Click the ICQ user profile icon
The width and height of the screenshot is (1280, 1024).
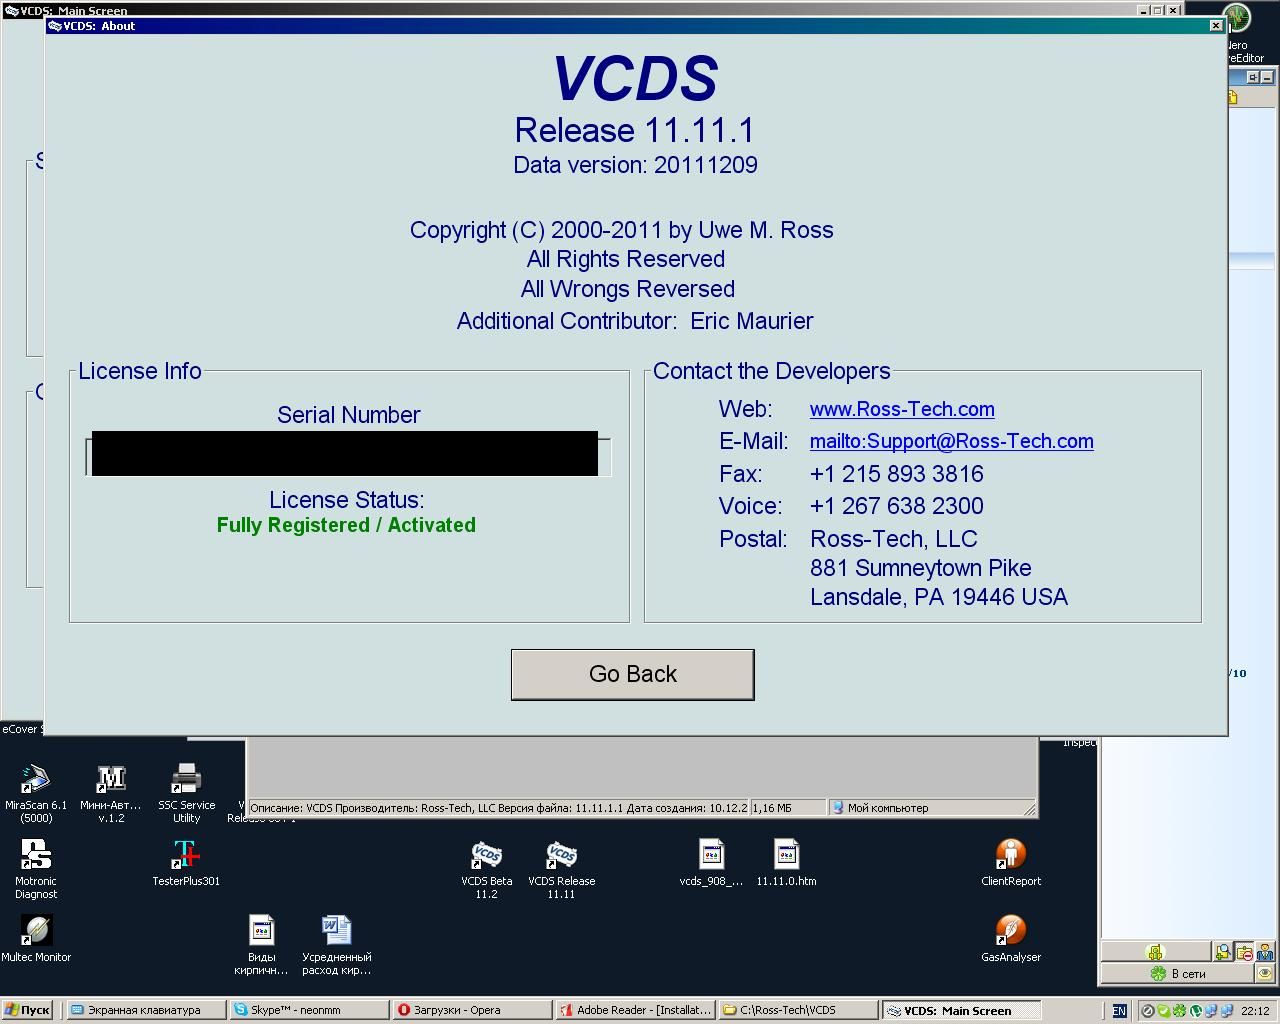tap(1265, 952)
